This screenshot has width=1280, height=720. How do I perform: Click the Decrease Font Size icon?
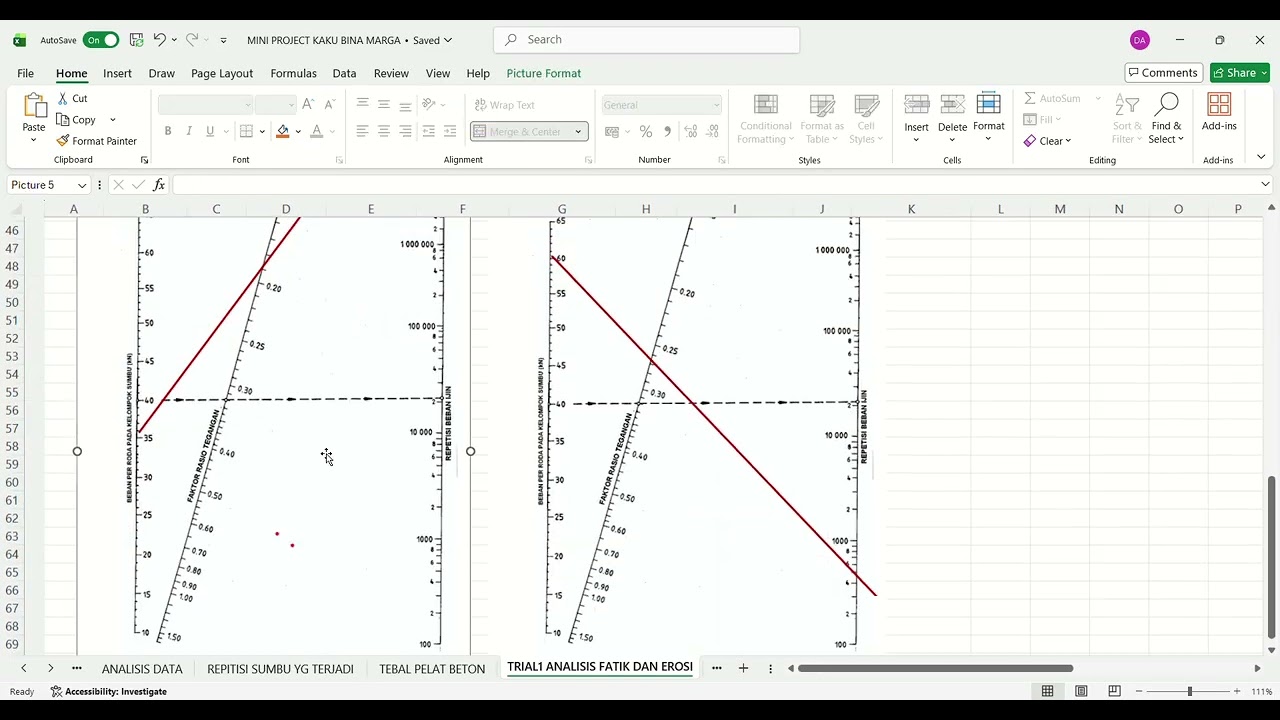pyautogui.click(x=329, y=104)
